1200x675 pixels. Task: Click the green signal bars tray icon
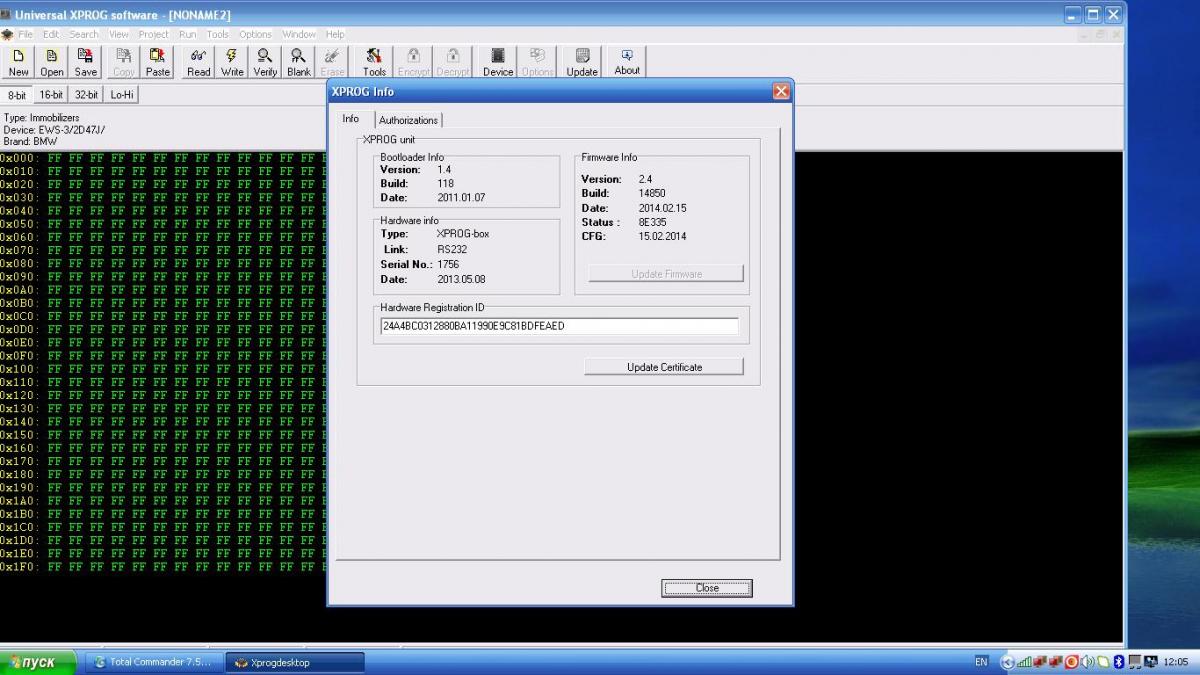[1024, 662]
